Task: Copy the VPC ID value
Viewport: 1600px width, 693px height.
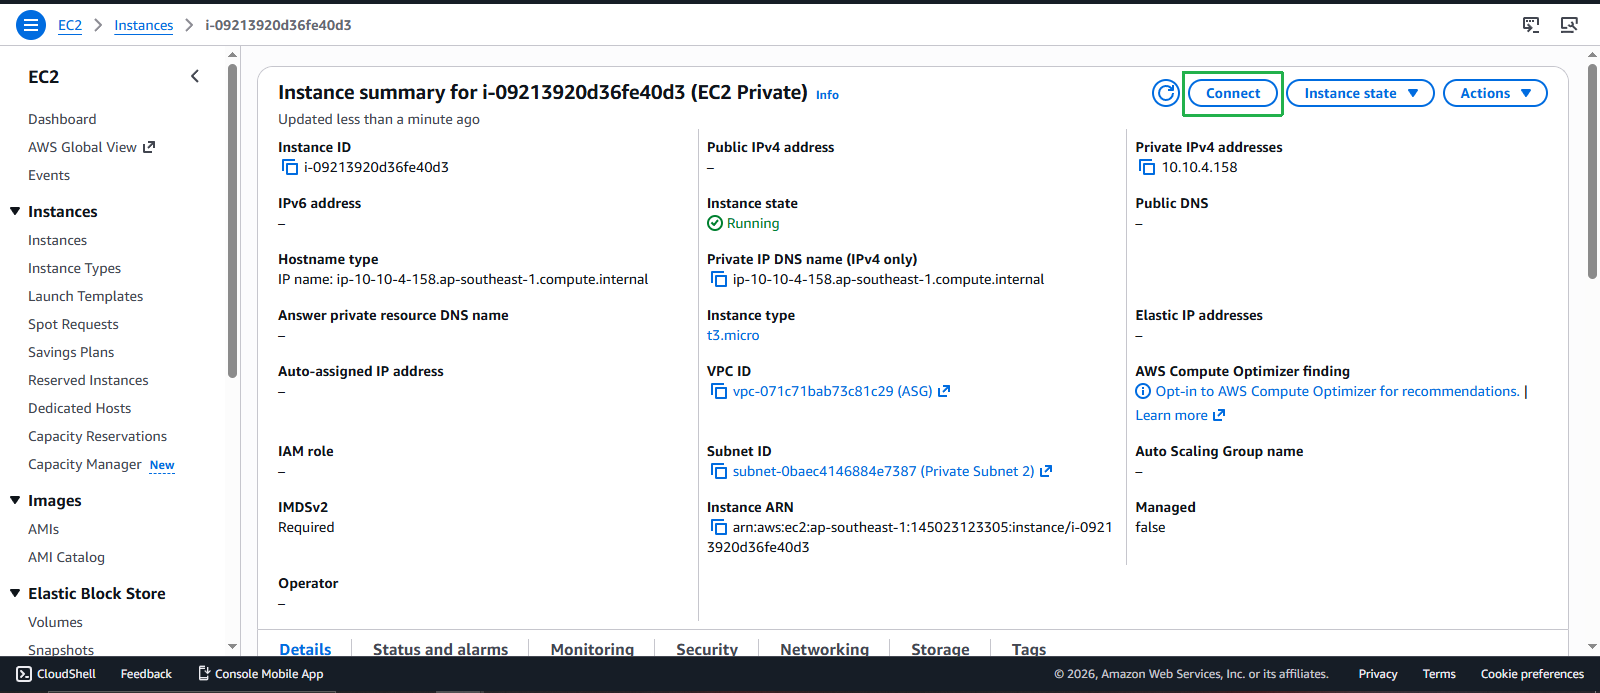Action: coord(718,391)
